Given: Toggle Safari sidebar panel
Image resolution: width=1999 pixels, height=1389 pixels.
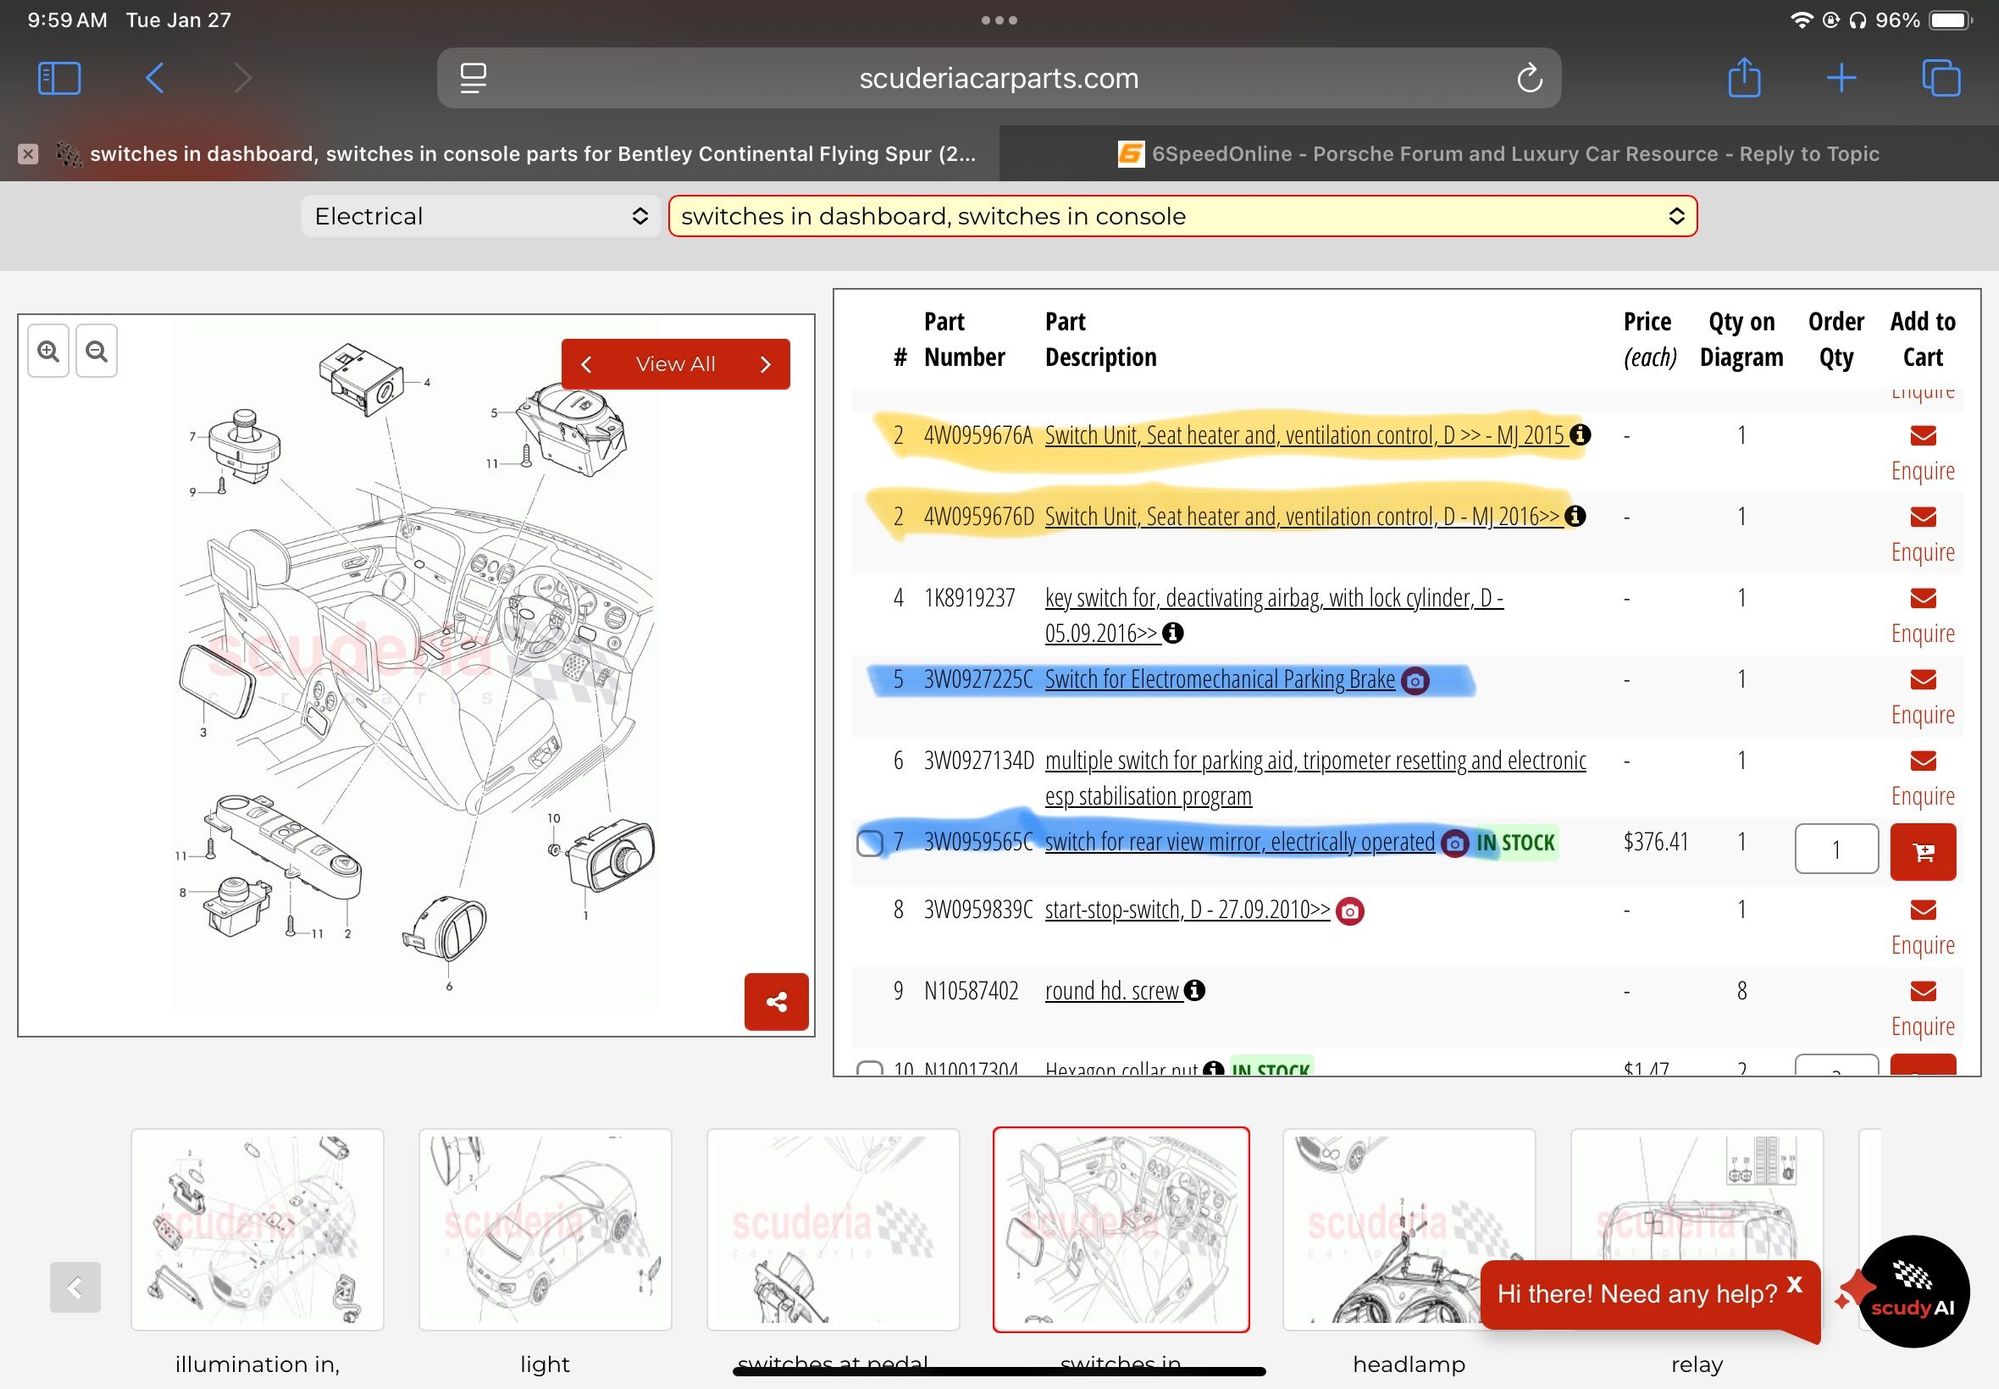Looking at the screenshot, I should [x=59, y=78].
